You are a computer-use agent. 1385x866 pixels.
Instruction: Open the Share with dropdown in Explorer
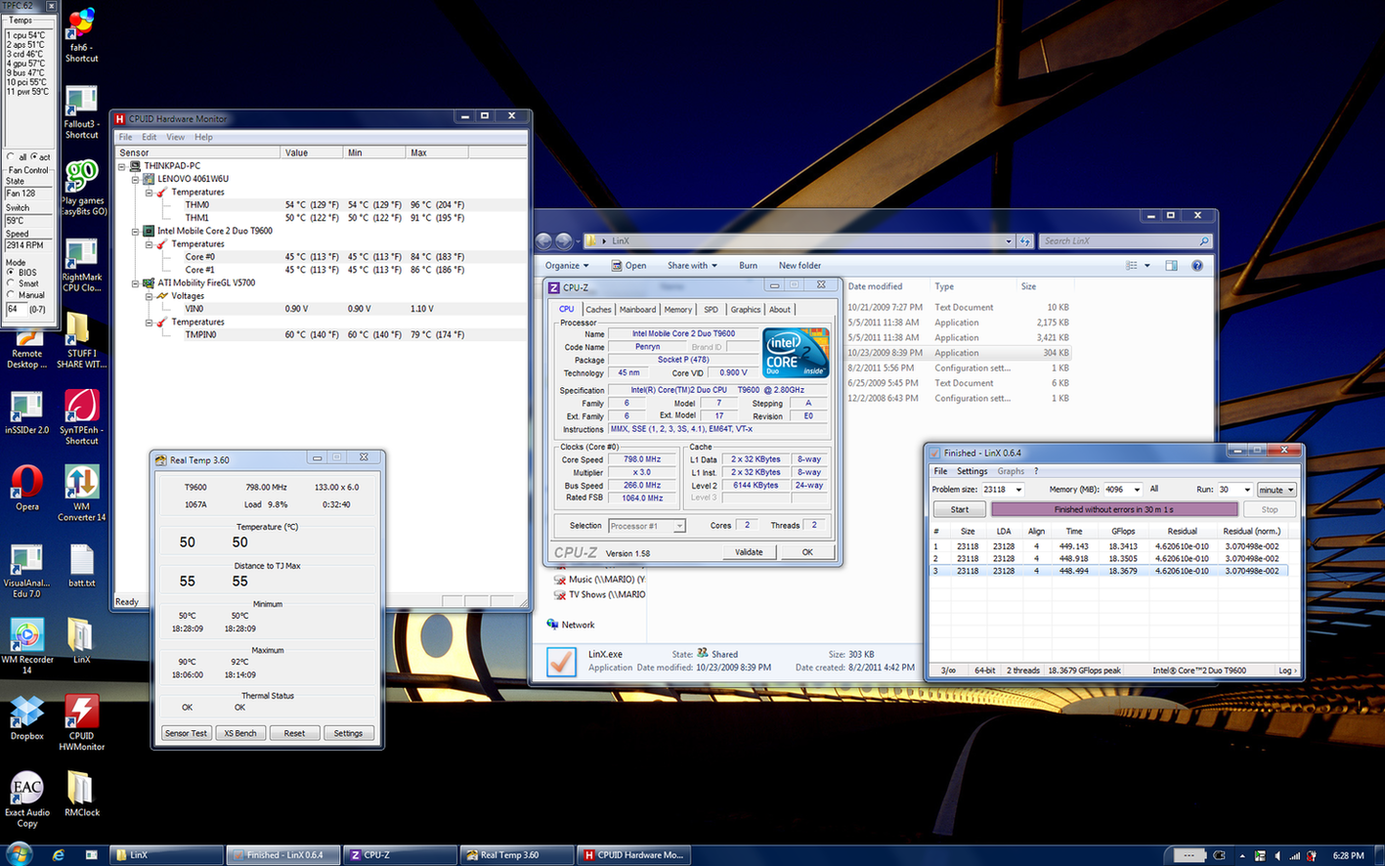693,266
